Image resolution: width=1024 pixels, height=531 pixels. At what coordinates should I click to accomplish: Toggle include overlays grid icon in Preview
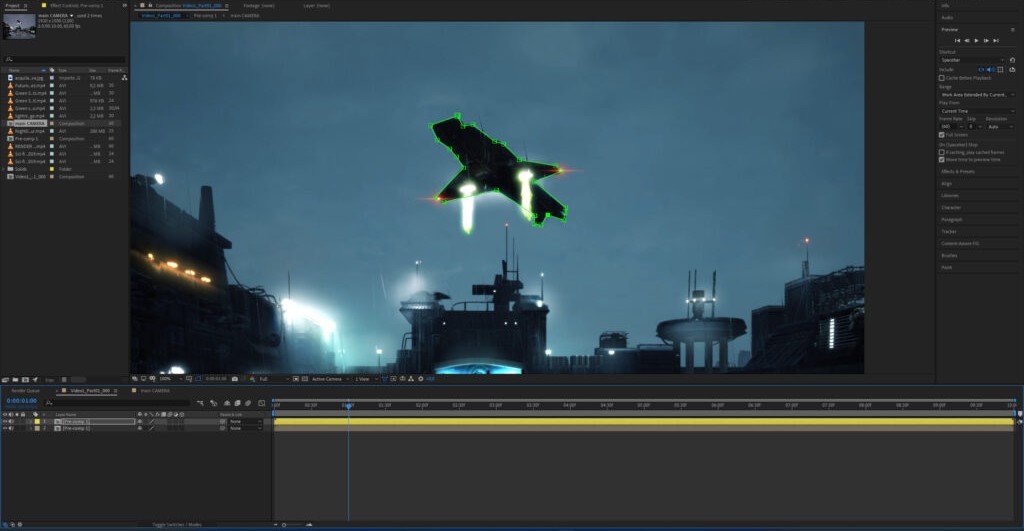pyautogui.click(x=1000, y=69)
